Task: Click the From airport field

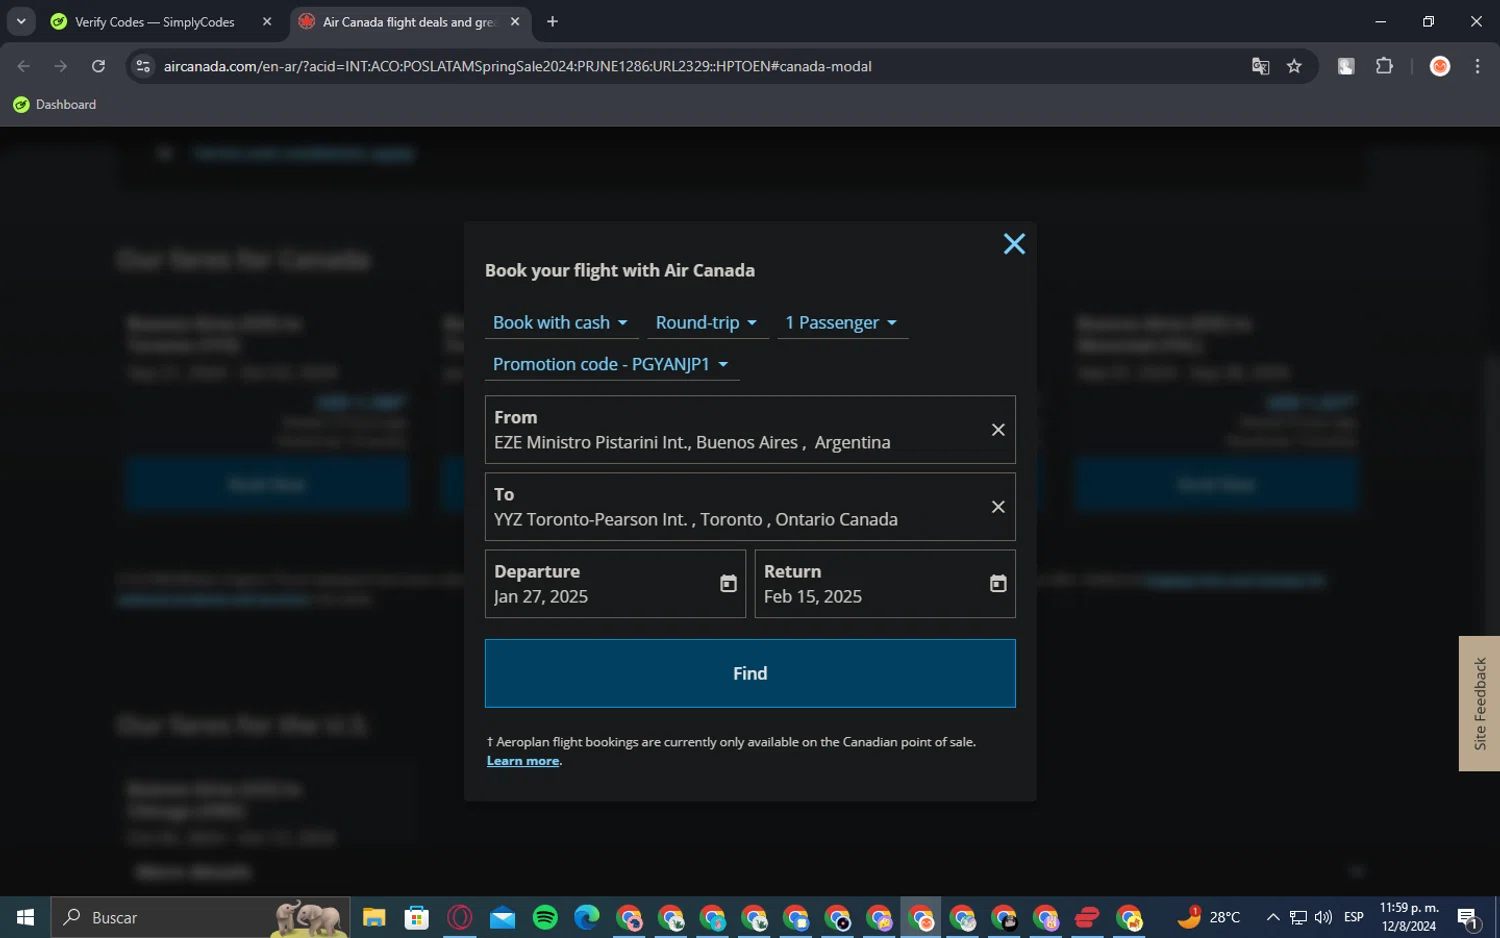Action: pyautogui.click(x=750, y=430)
